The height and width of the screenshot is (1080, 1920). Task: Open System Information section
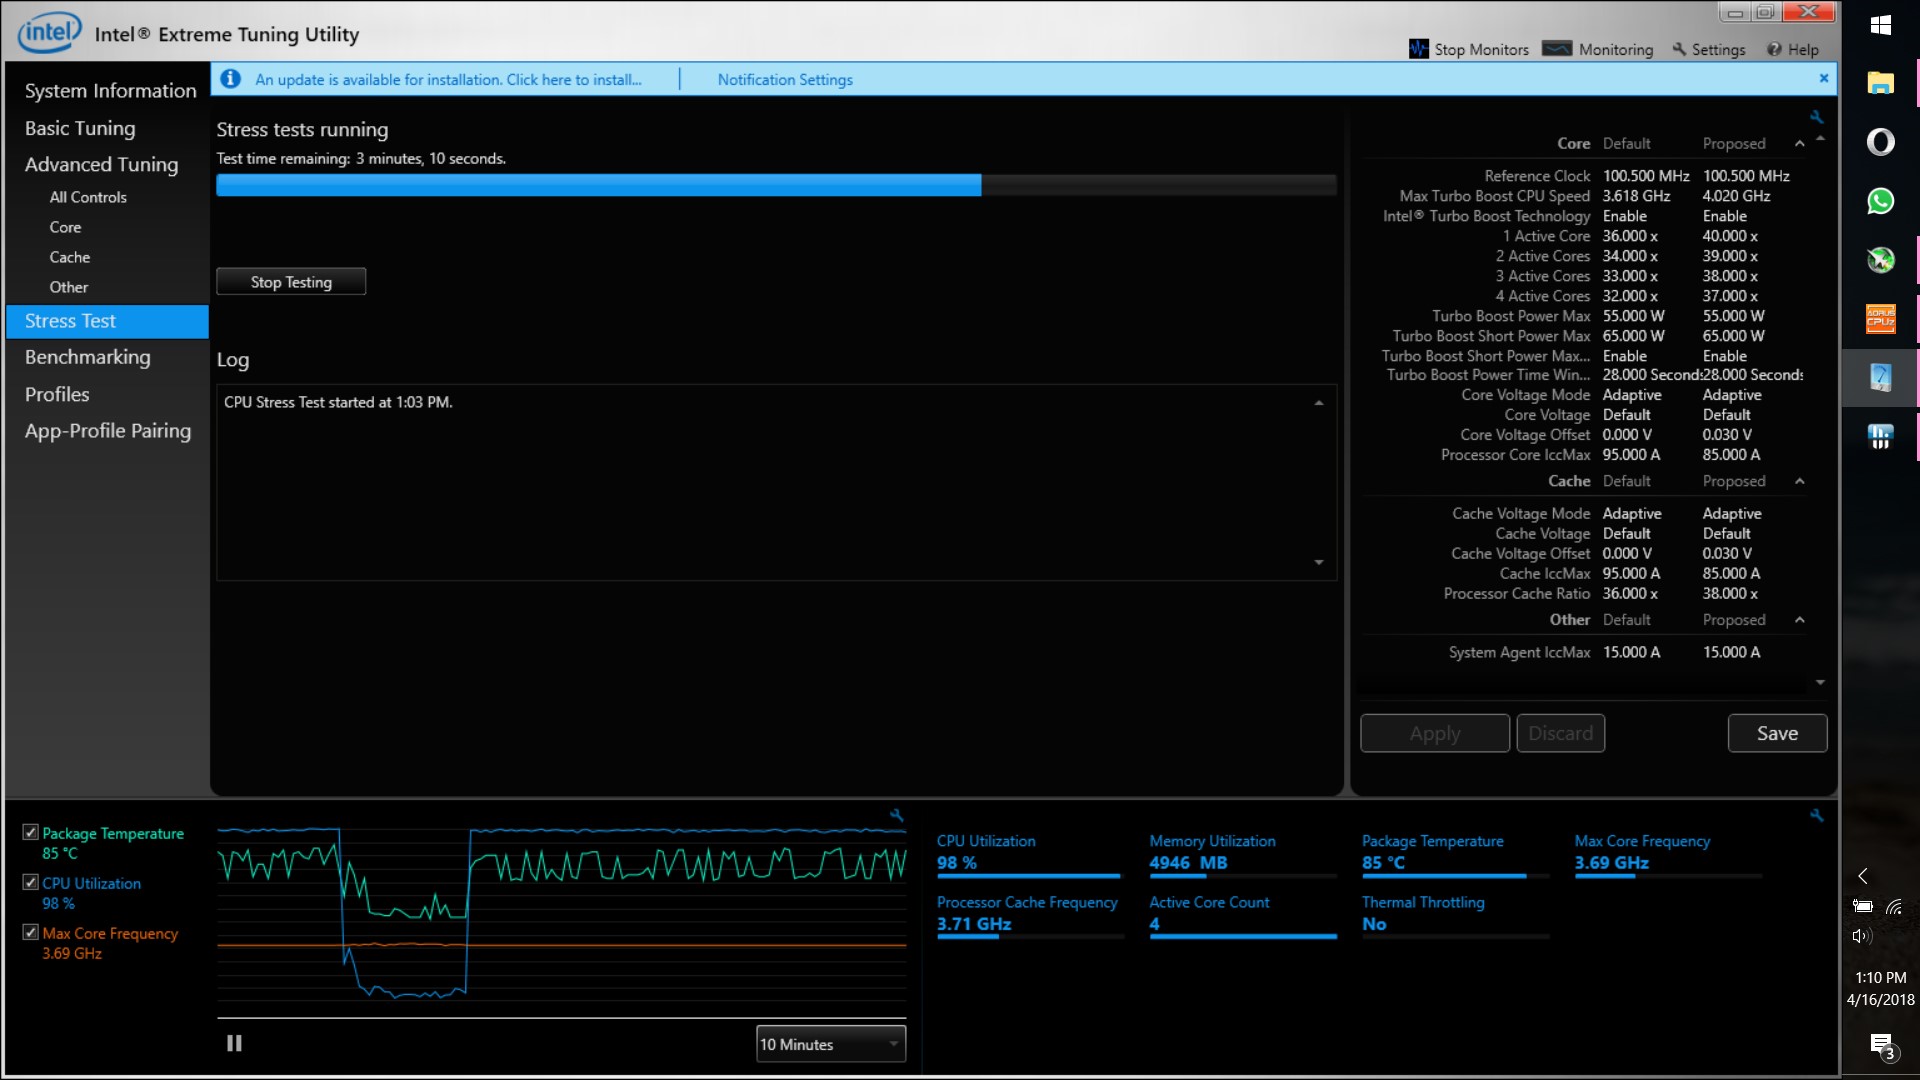[x=110, y=91]
